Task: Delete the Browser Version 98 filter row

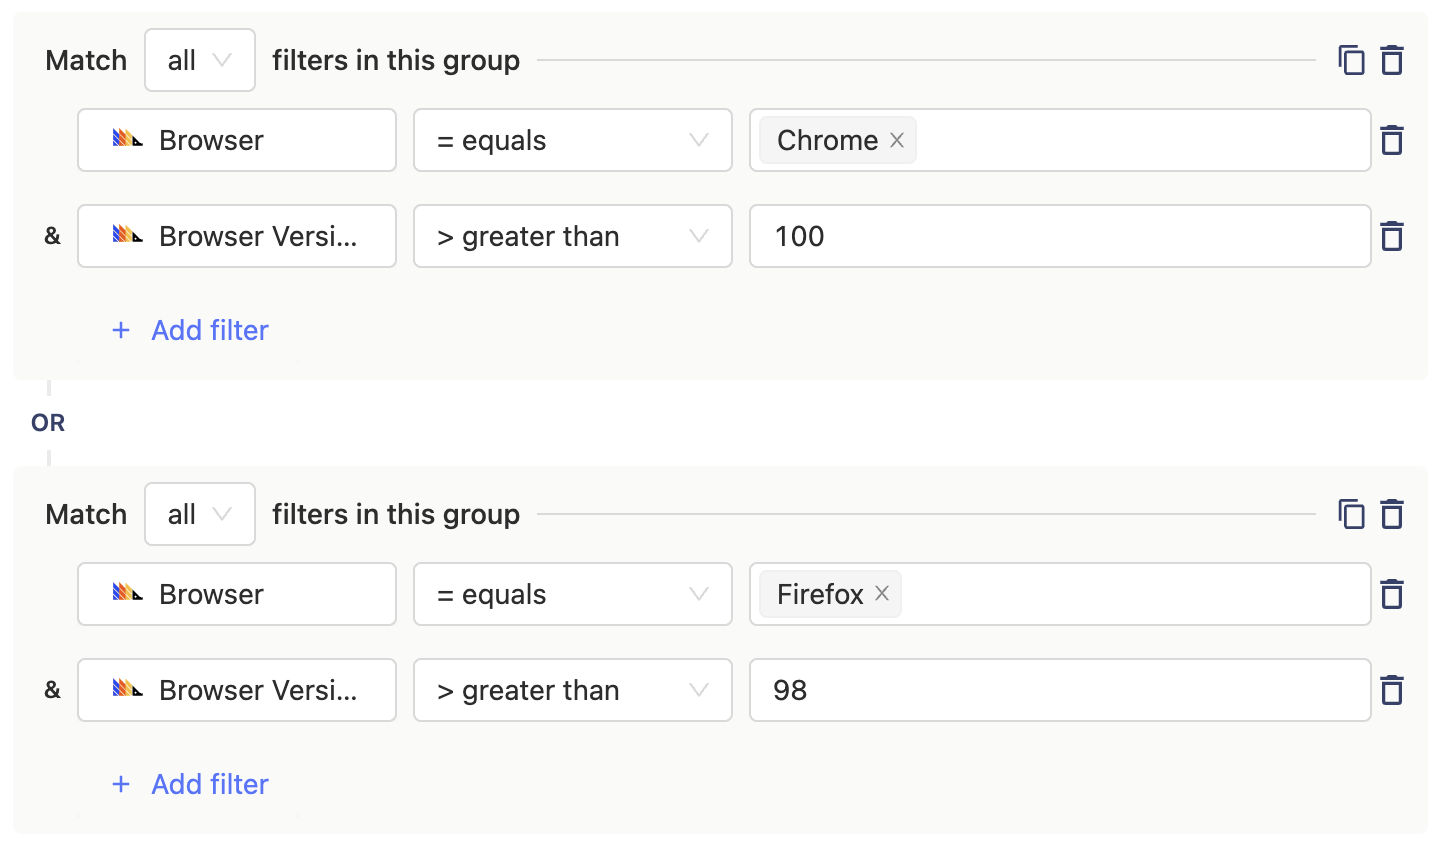Action: coord(1392,691)
